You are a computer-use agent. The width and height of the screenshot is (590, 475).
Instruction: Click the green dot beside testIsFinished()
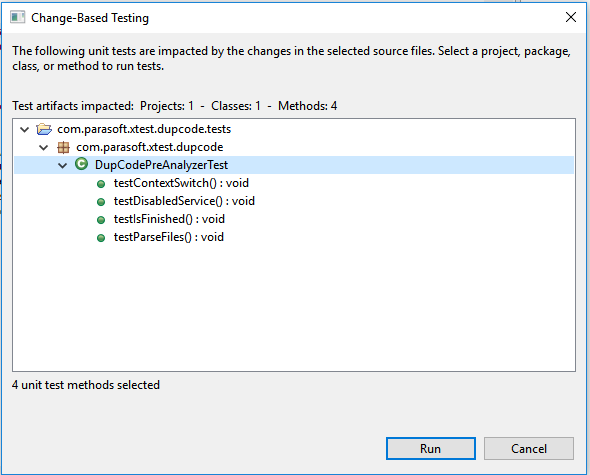101,220
